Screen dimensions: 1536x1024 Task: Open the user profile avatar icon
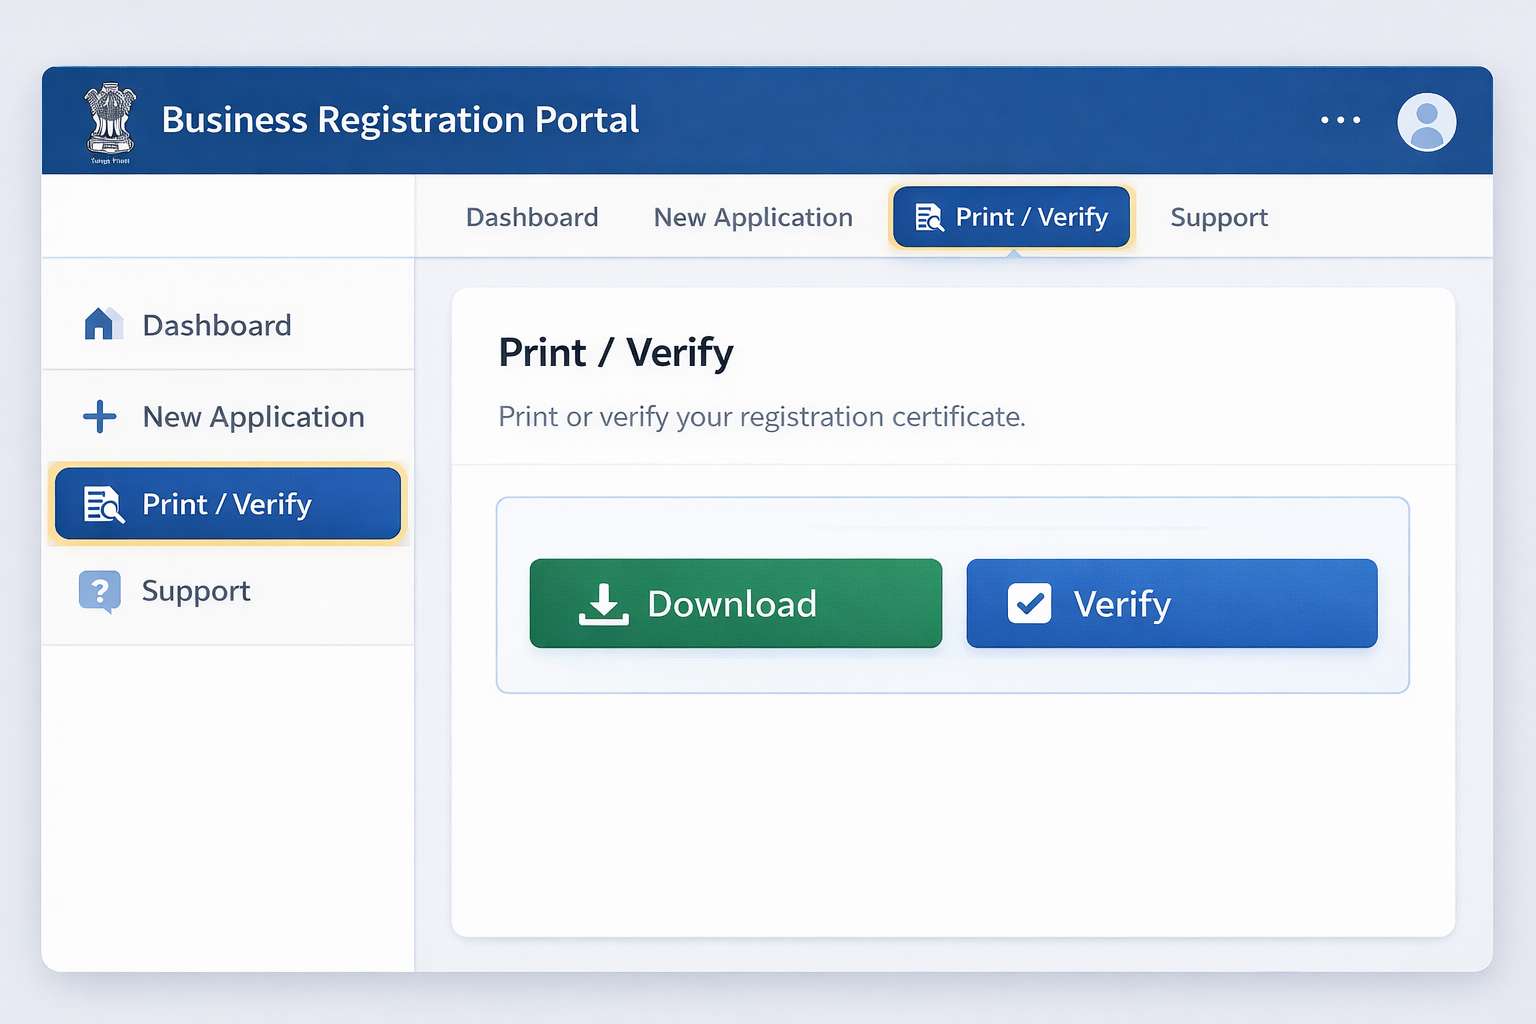coord(1426,121)
